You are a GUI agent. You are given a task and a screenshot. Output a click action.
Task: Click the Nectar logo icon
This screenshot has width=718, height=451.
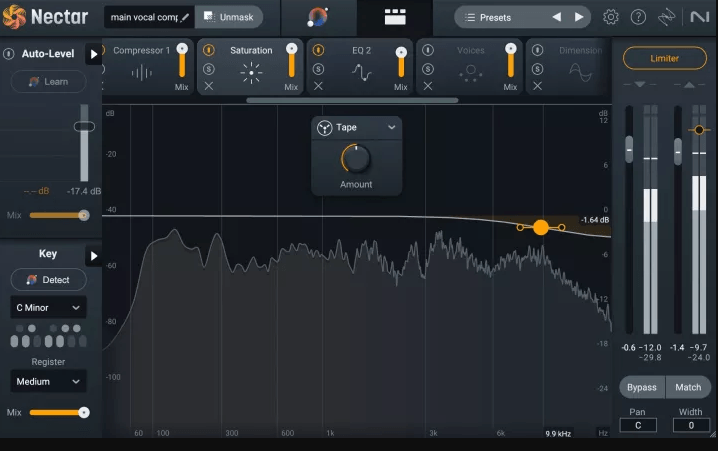pyautogui.click(x=14, y=17)
